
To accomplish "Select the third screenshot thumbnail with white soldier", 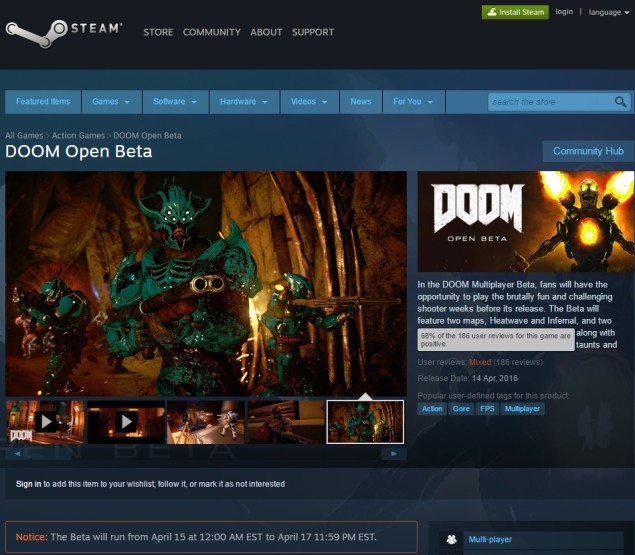I will point(206,422).
